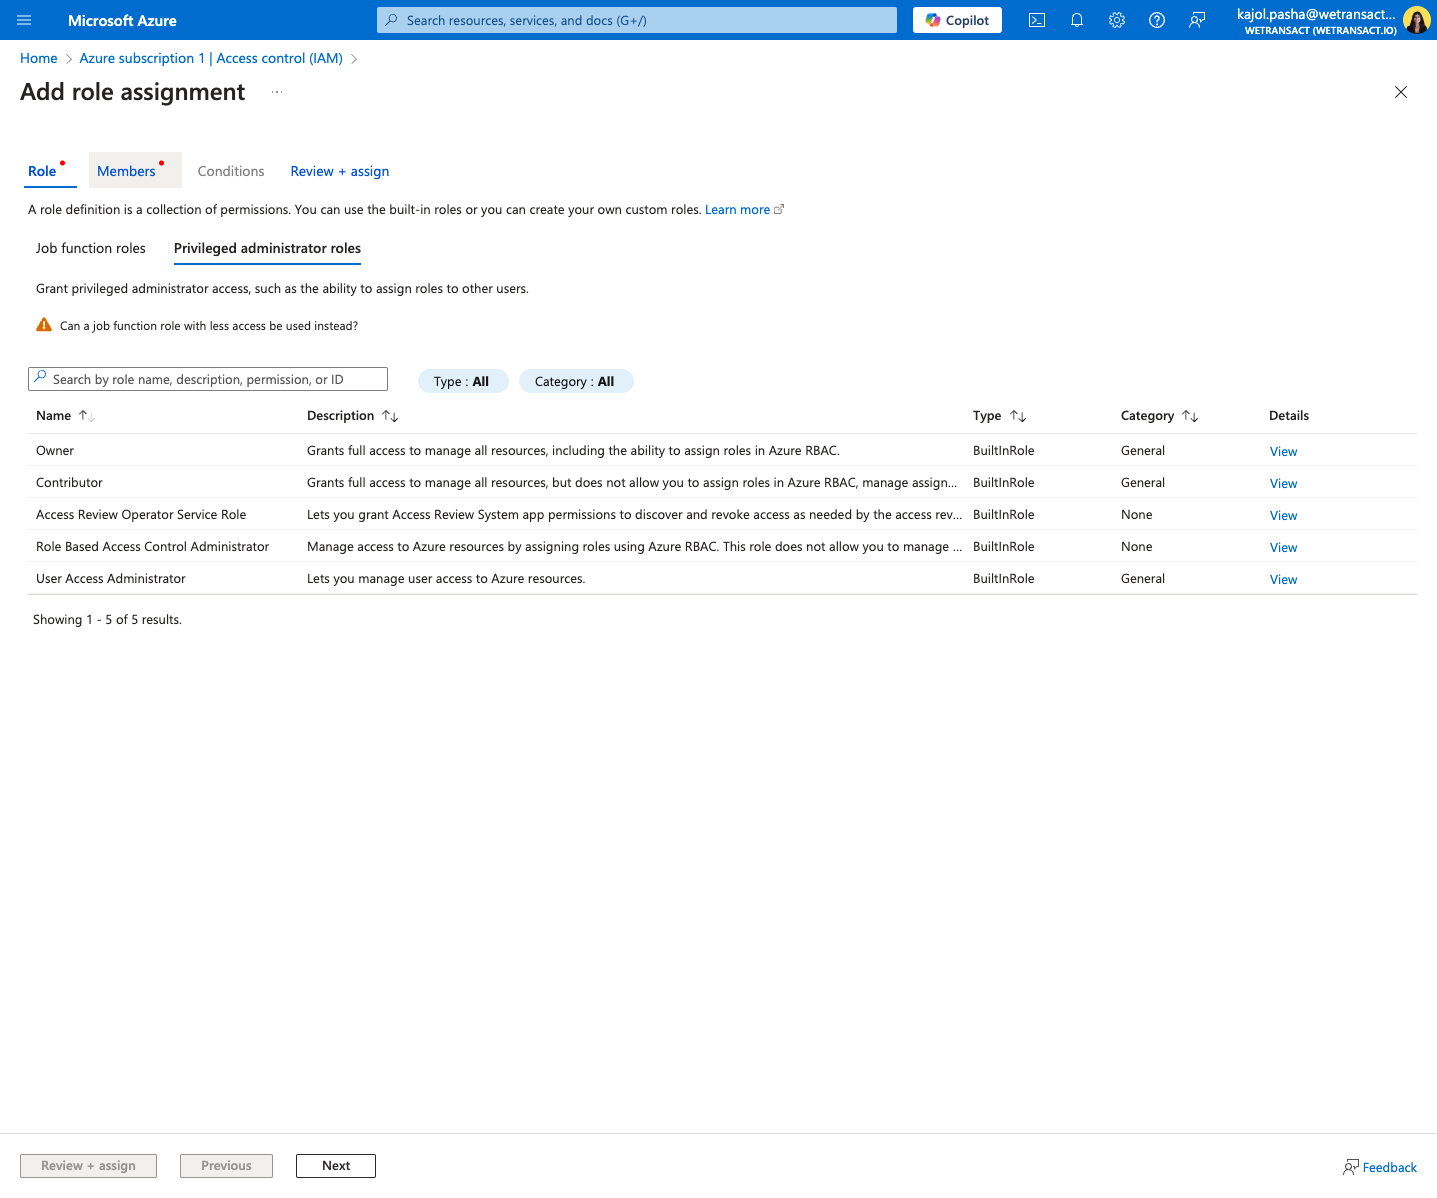Image resolution: width=1437 pixels, height=1198 pixels.
Task: Click the role search input field
Action: point(208,379)
